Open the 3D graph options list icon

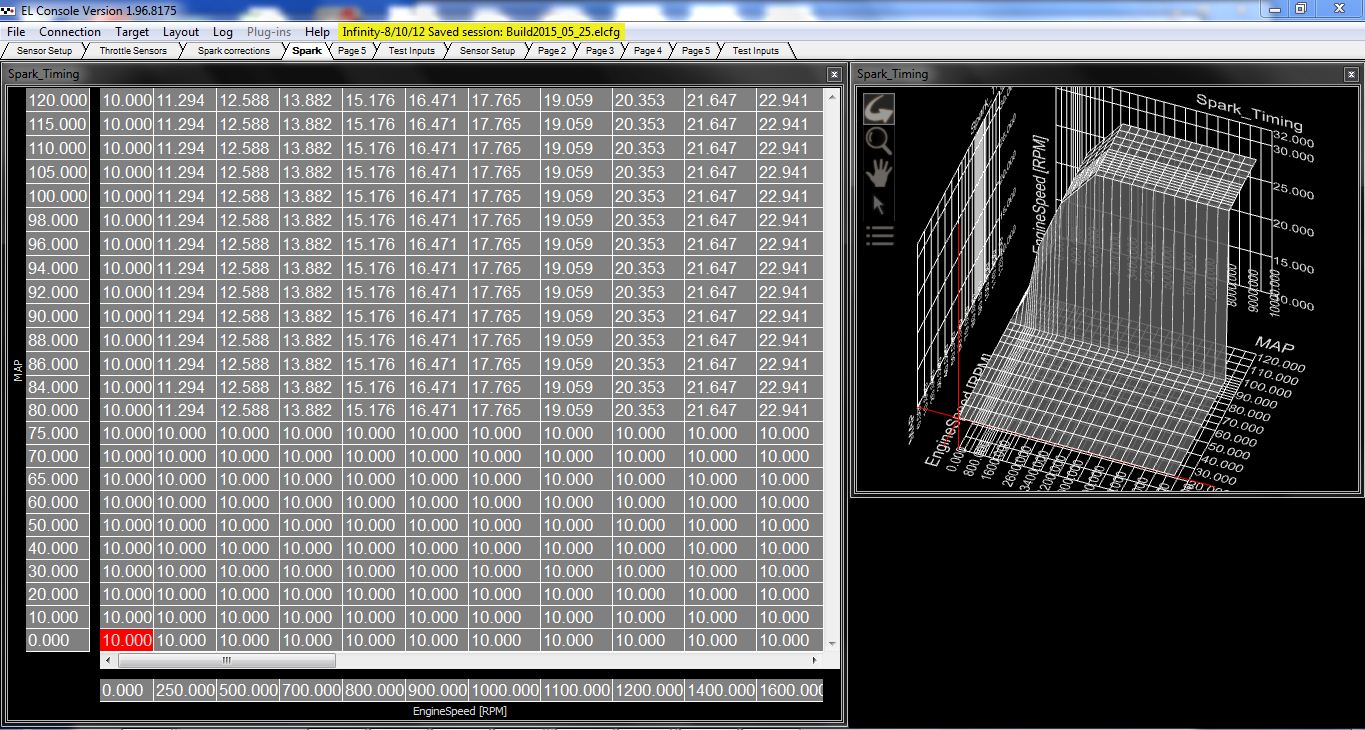click(x=879, y=237)
